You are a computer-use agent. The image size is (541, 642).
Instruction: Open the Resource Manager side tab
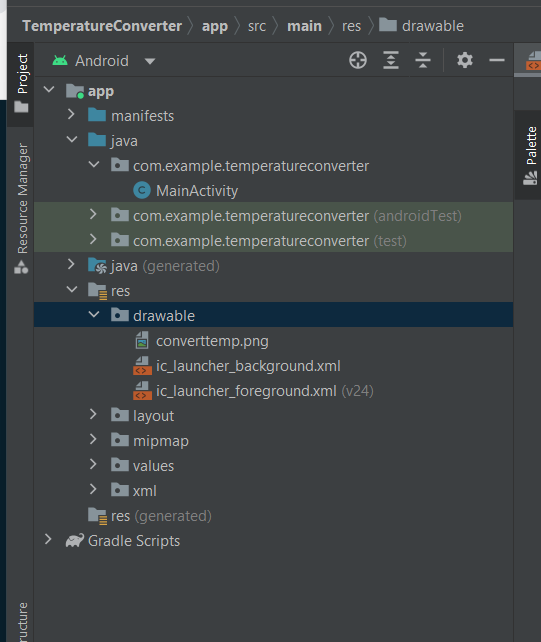21,208
